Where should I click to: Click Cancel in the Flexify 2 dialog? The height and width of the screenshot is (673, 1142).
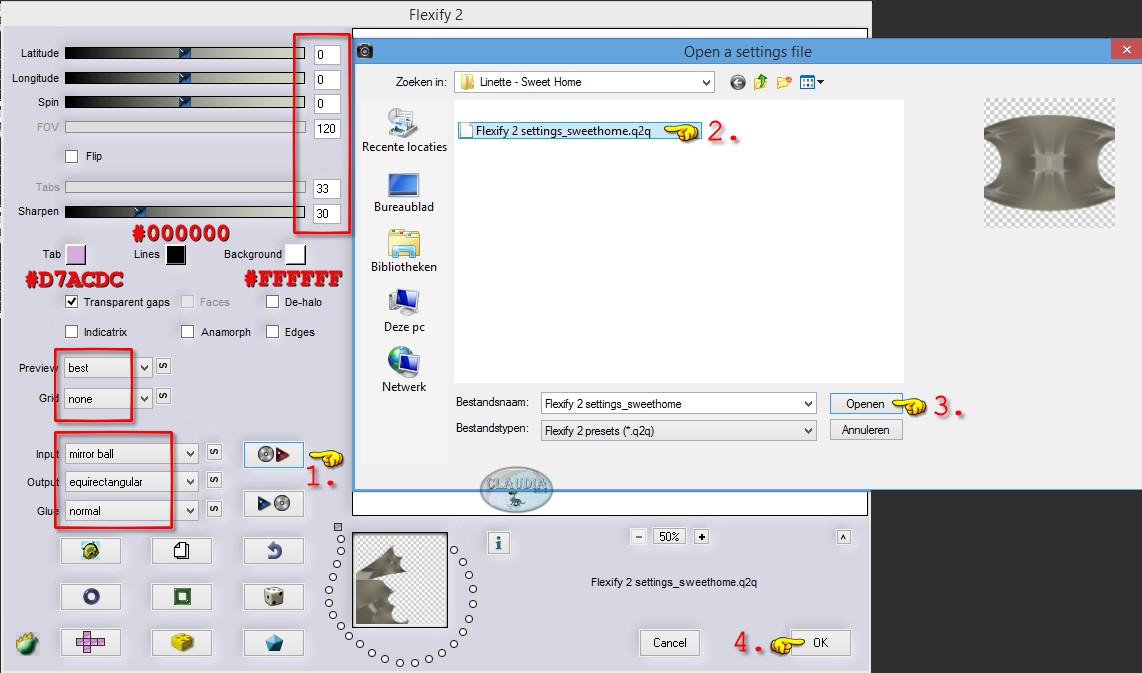(x=669, y=642)
